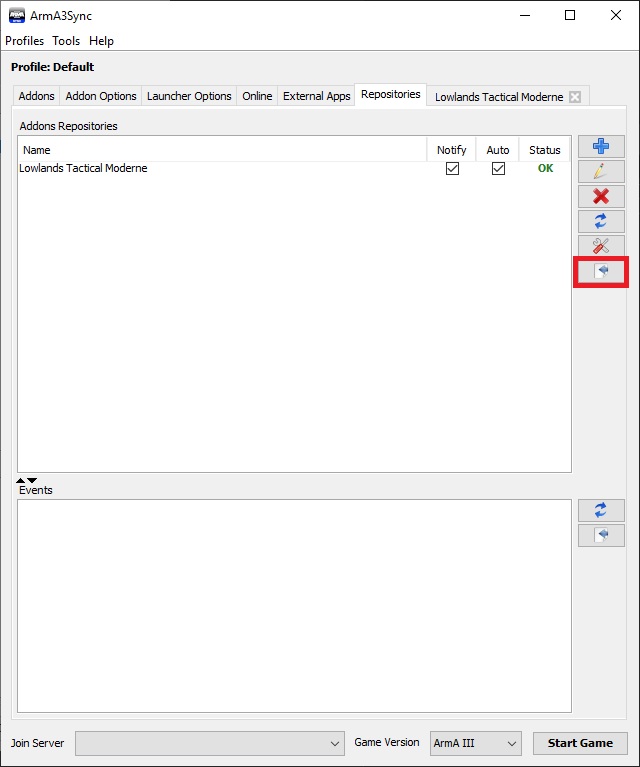Image resolution: width=640 pixels, height=767 pixels.
Task: Uncheck Notify for Lowlands Tactical Moderne
Action: [452, 169]
